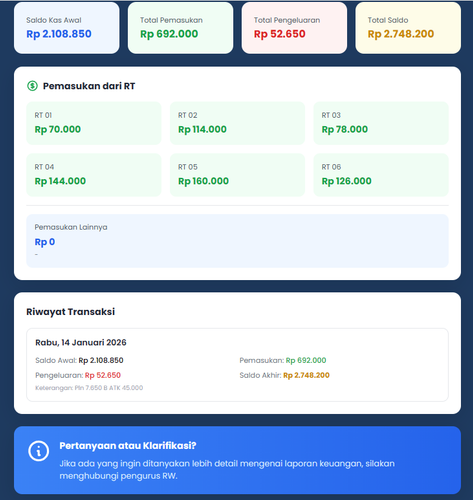Select the Total Pemasukan summary card
Viewport: 473px width, 500px height.
coord(180,28)
